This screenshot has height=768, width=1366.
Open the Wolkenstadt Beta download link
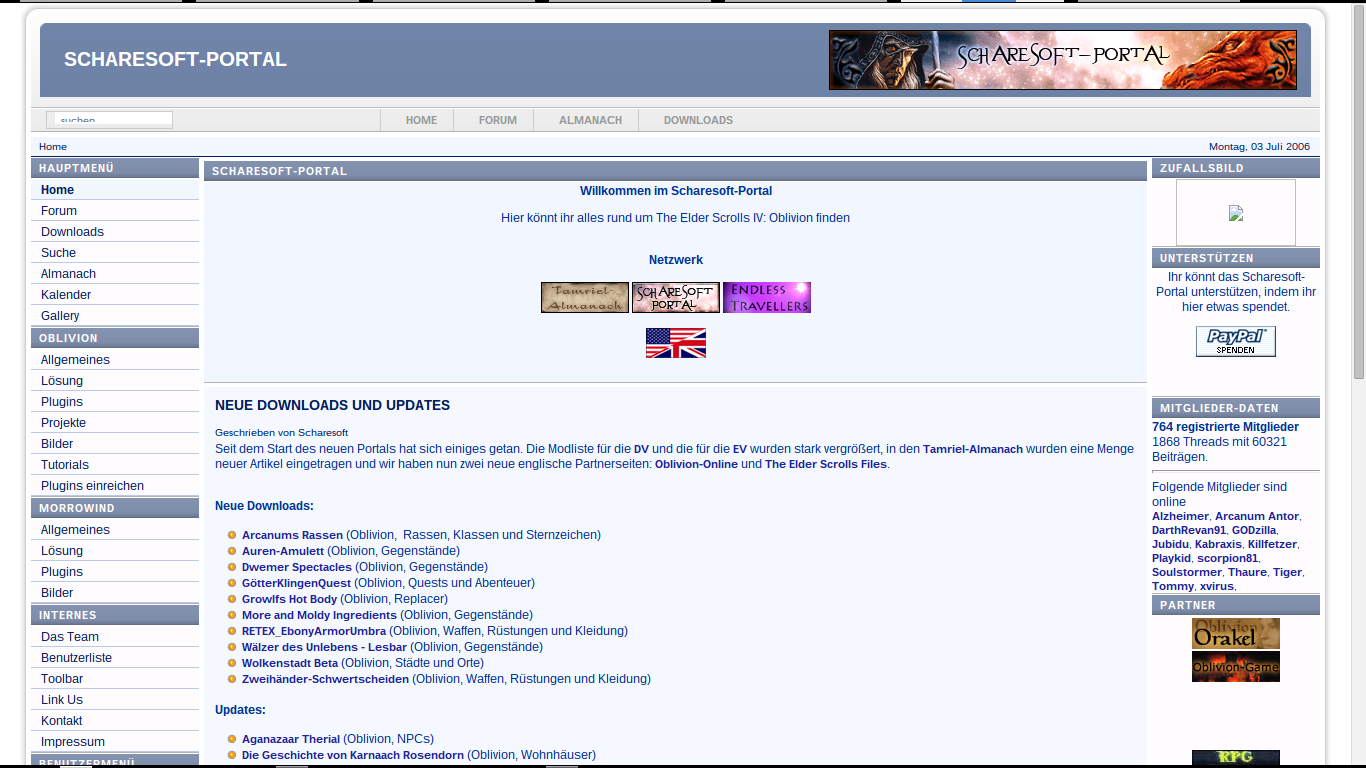[290, 663]
